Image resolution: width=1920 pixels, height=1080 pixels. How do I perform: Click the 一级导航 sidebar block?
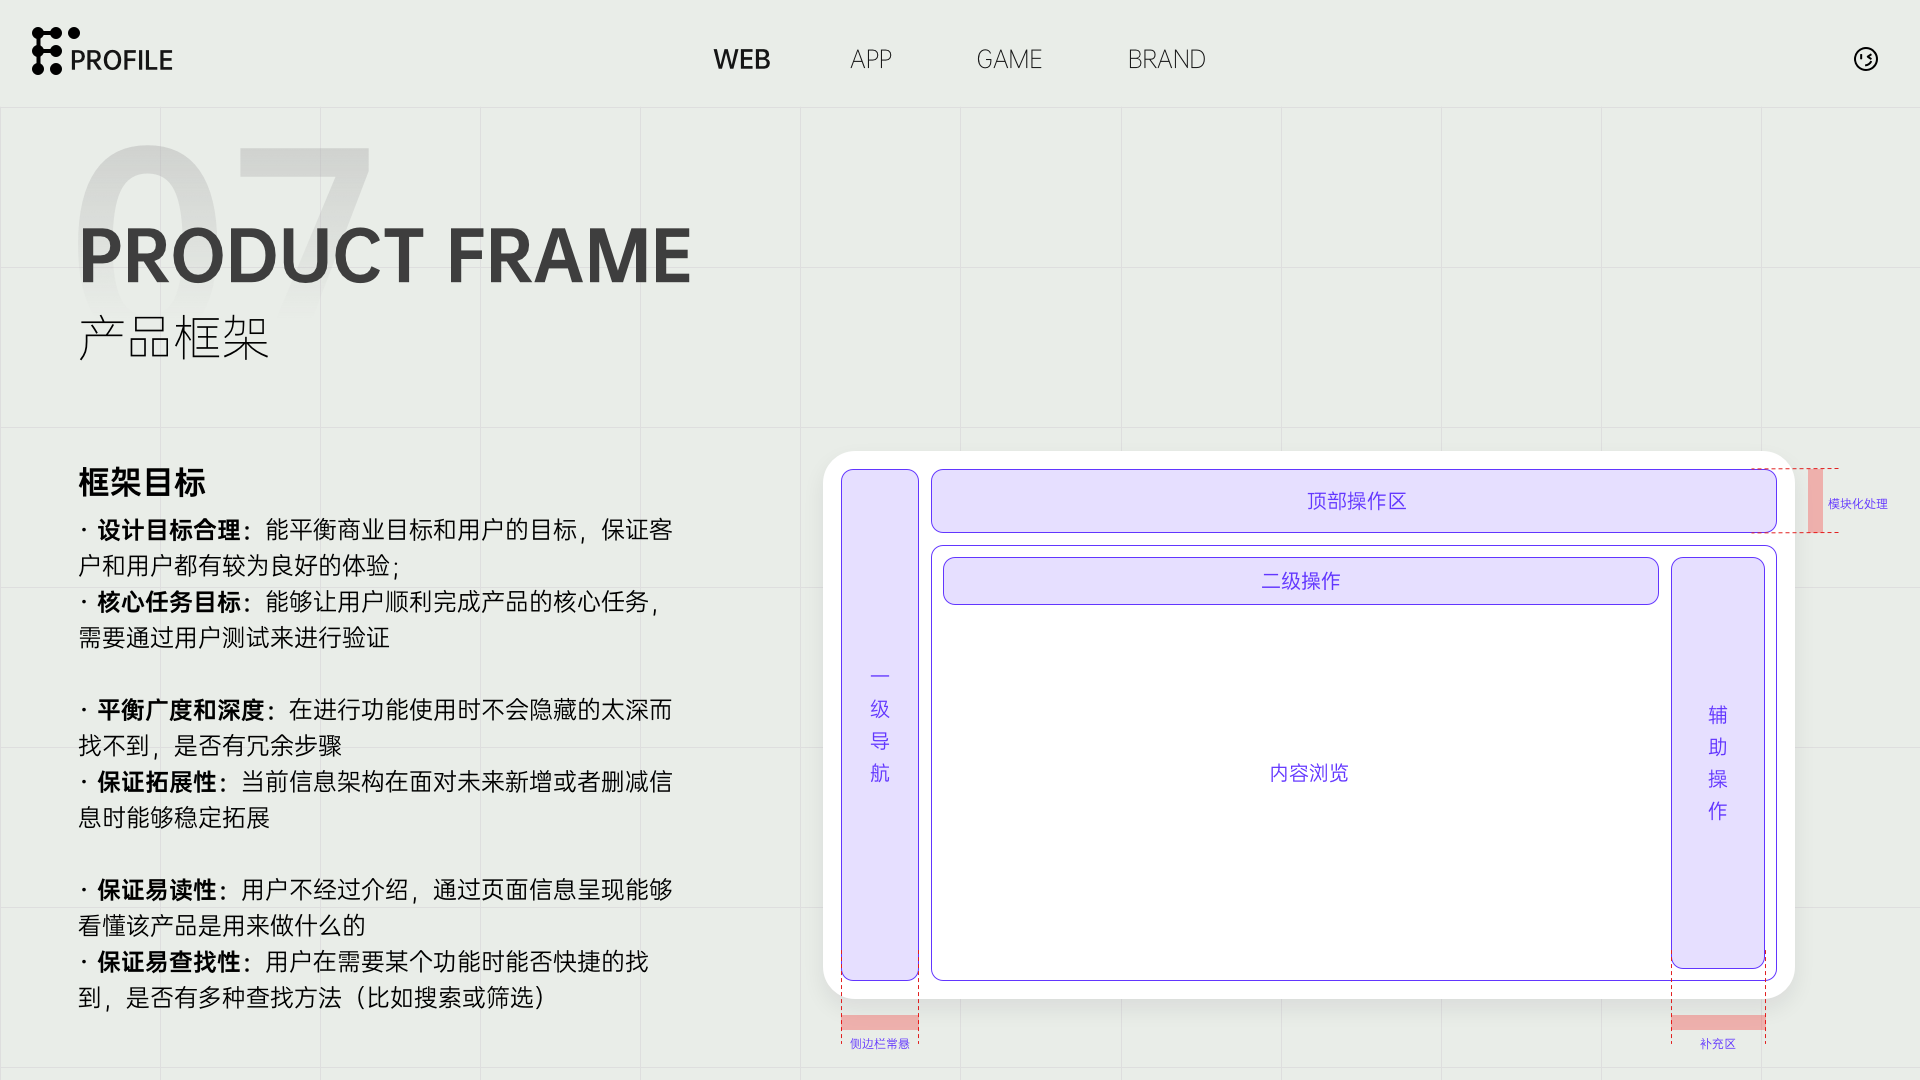click(x=879, y=725)
